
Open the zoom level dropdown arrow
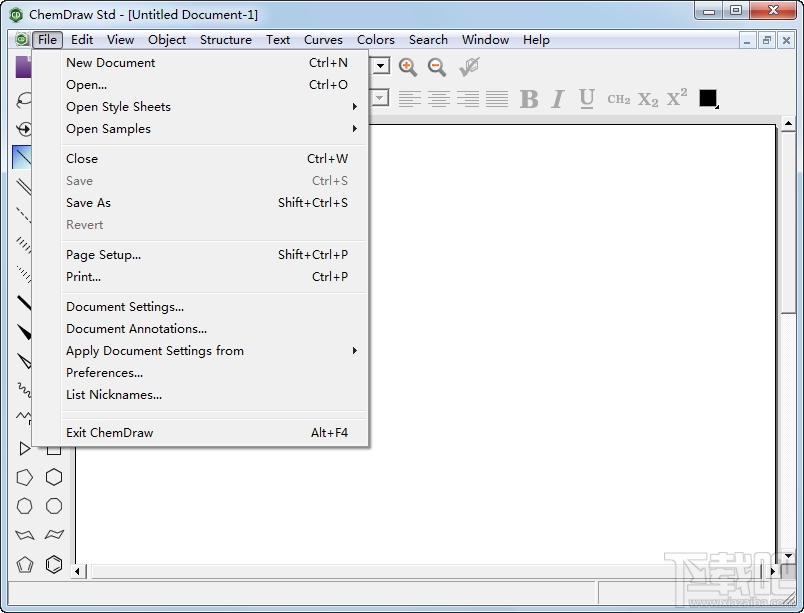380,66
